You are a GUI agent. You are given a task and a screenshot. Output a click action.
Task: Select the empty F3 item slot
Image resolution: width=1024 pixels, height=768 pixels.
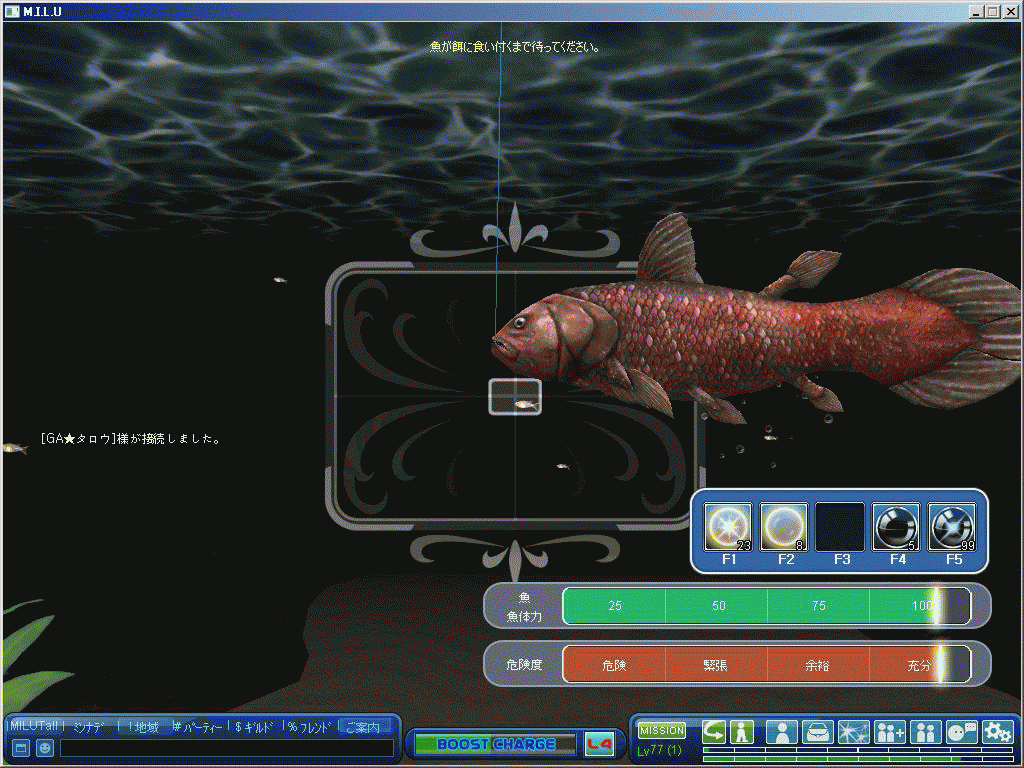[x=841, y=527]
